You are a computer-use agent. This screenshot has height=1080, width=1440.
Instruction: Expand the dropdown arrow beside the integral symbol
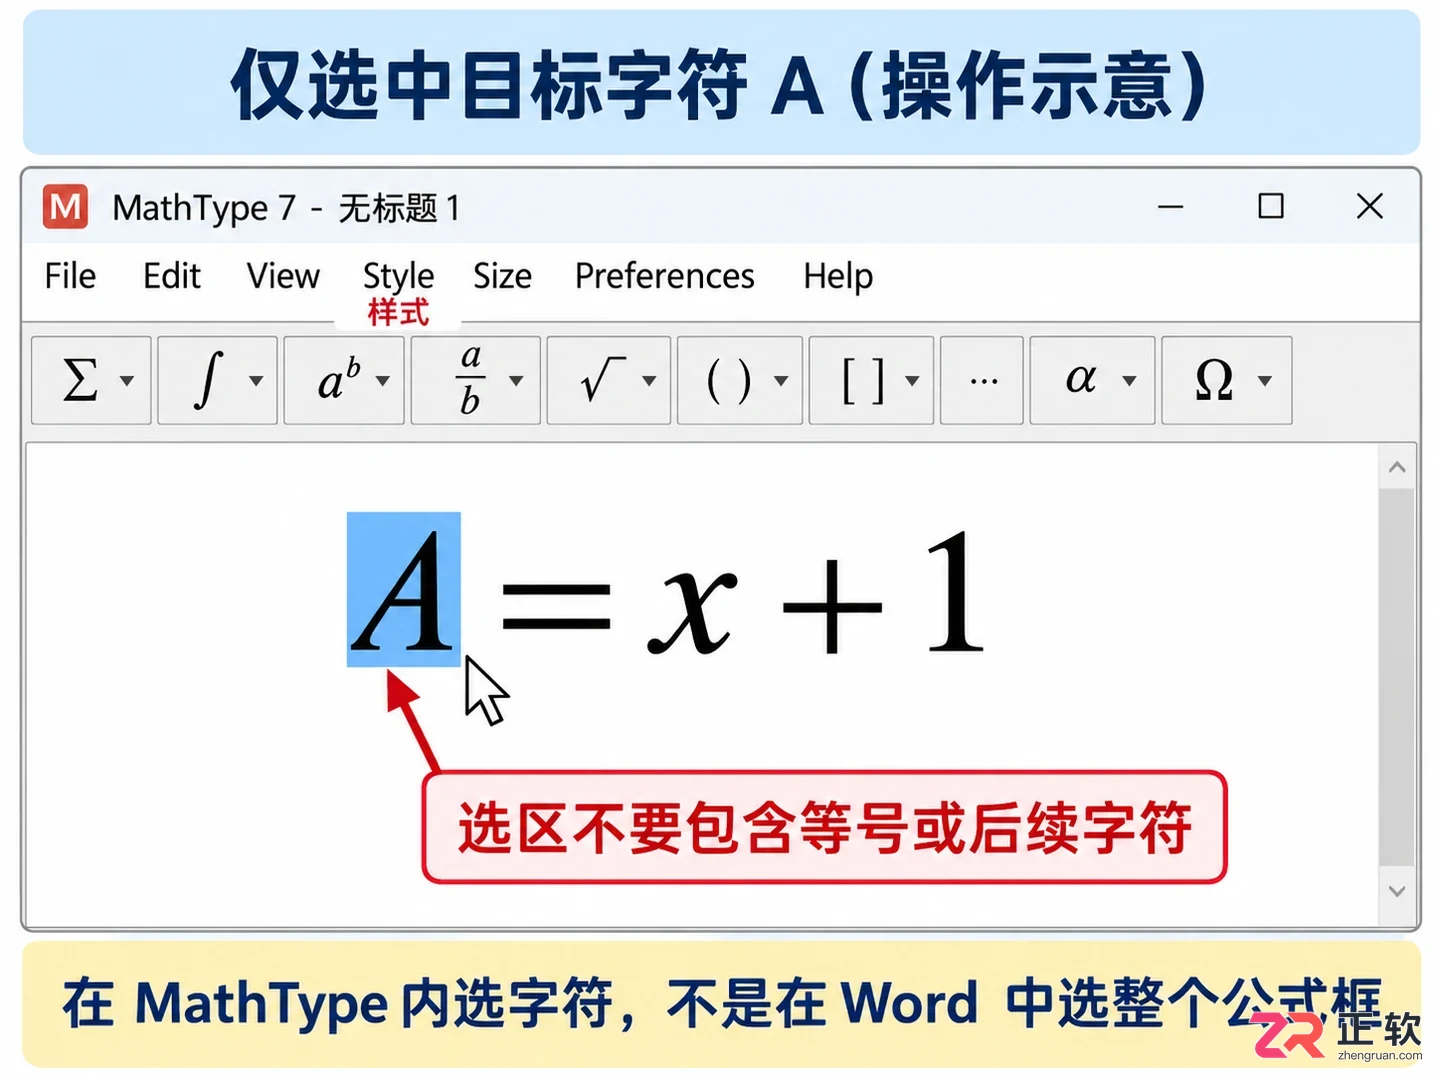[256, 381]
